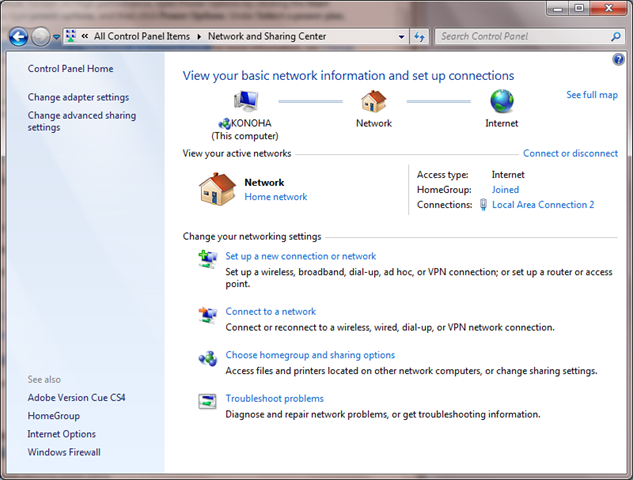Open Change adapter settings

click(78, 97)
